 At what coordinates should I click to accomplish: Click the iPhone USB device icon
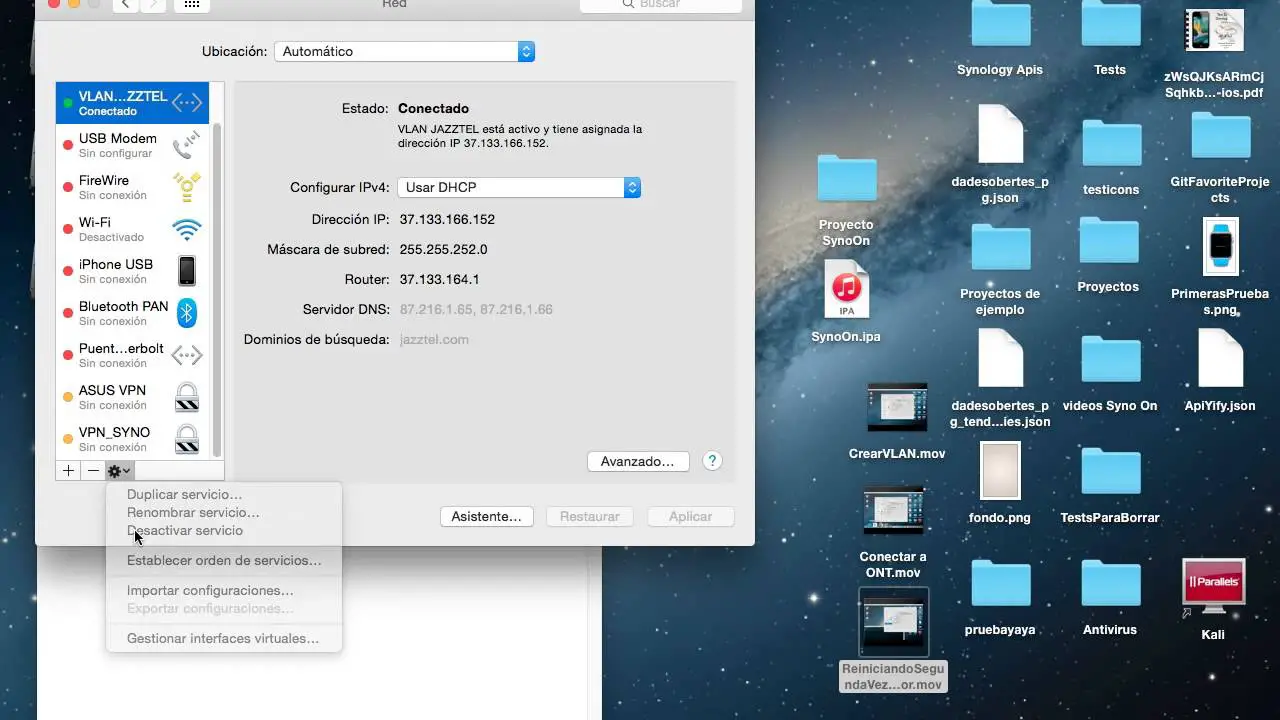(186, 270)
